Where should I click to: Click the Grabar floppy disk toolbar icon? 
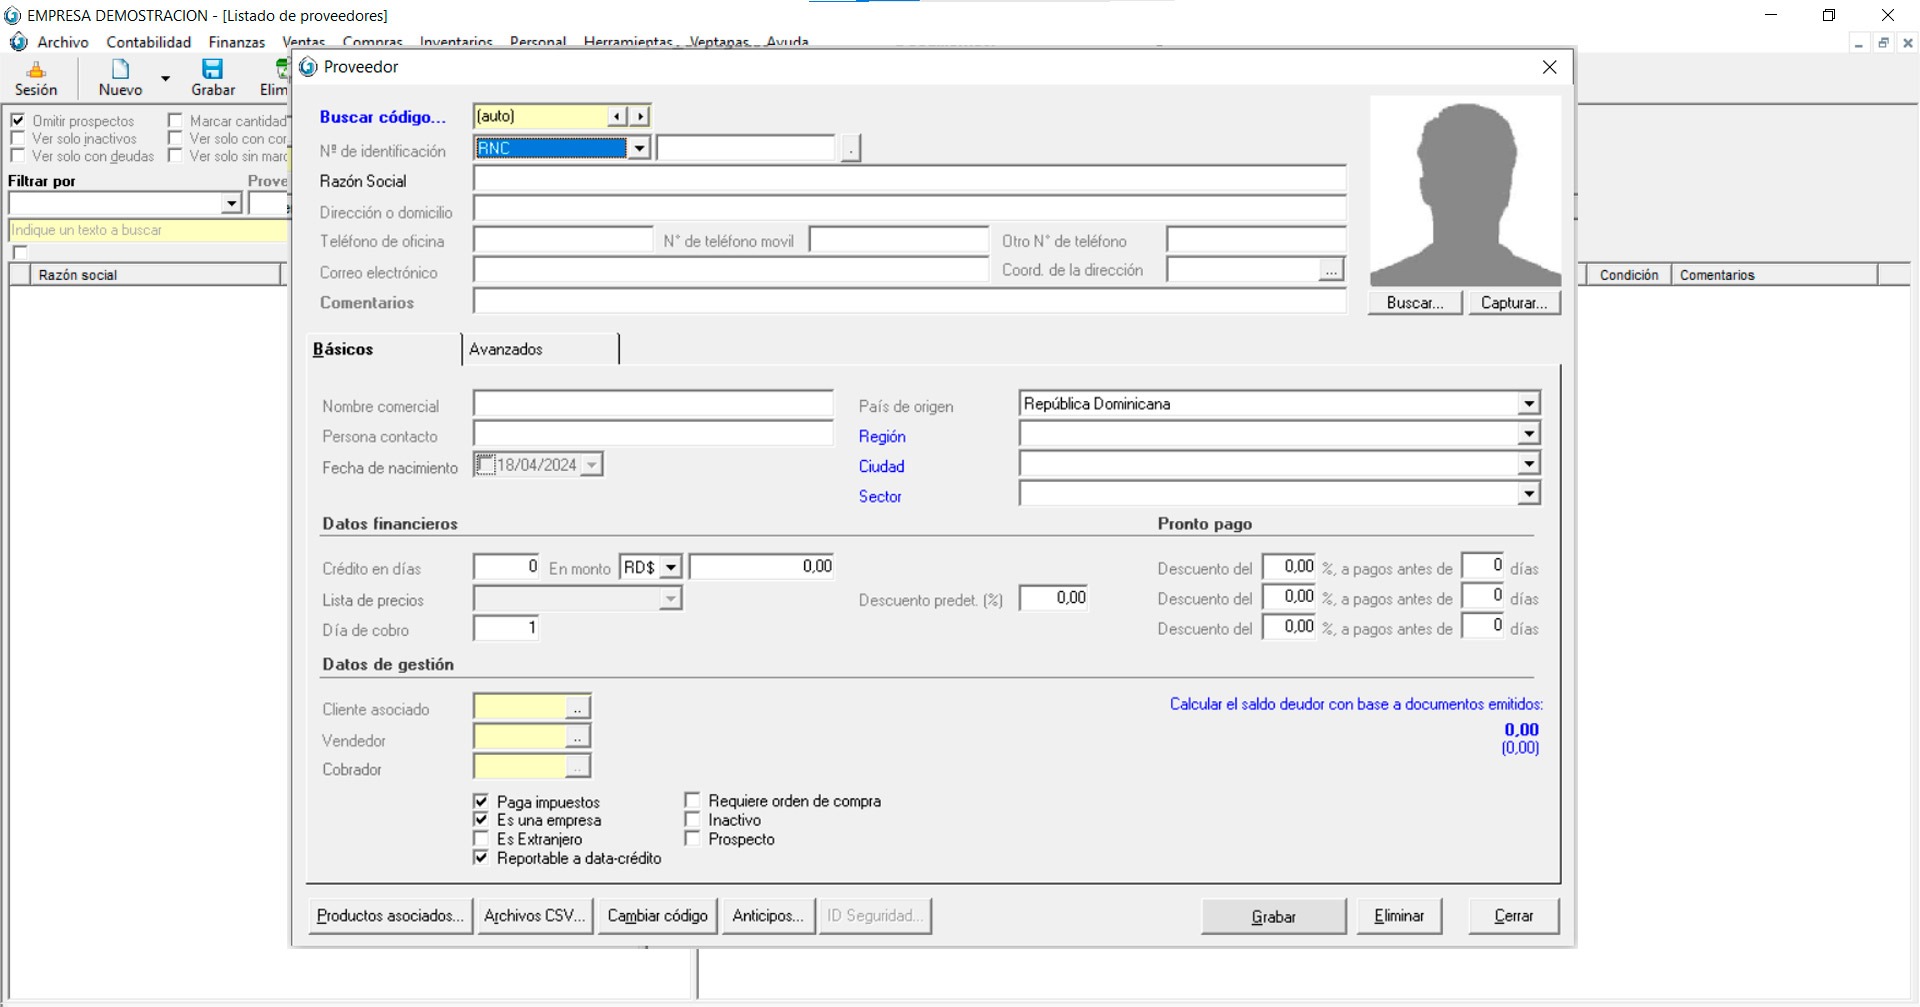[x=212, y=69]
